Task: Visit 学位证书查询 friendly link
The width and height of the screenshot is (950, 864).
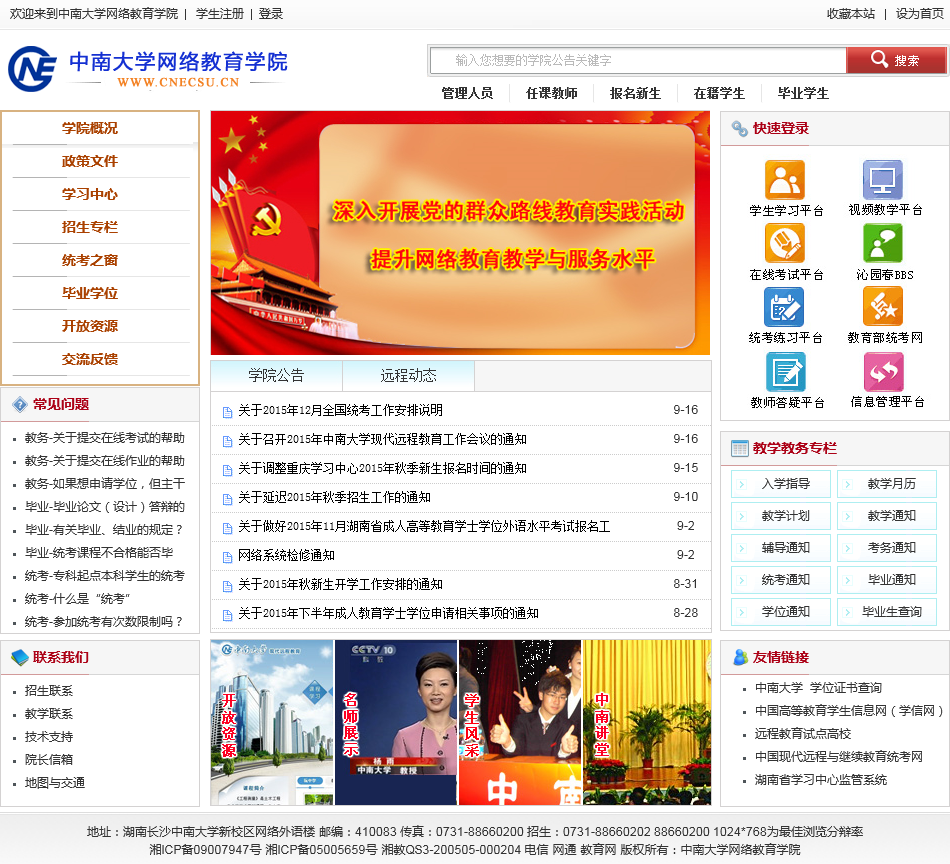Action: [846, 688]
